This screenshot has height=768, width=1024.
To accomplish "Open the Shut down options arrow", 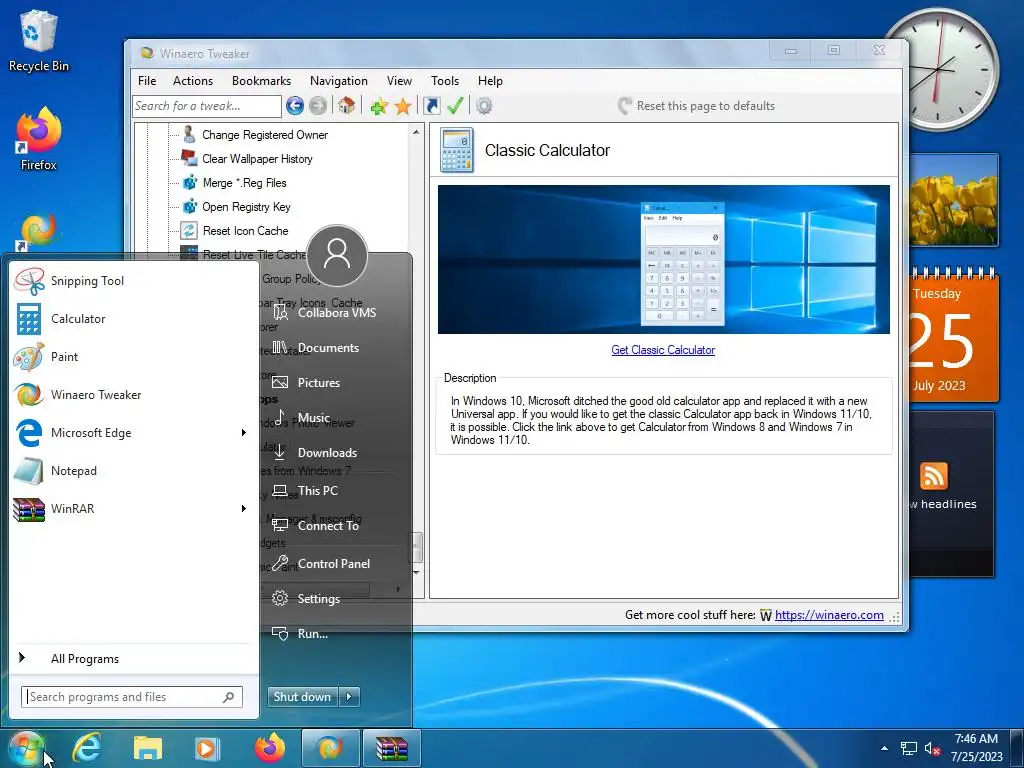I will click(349, 697).
